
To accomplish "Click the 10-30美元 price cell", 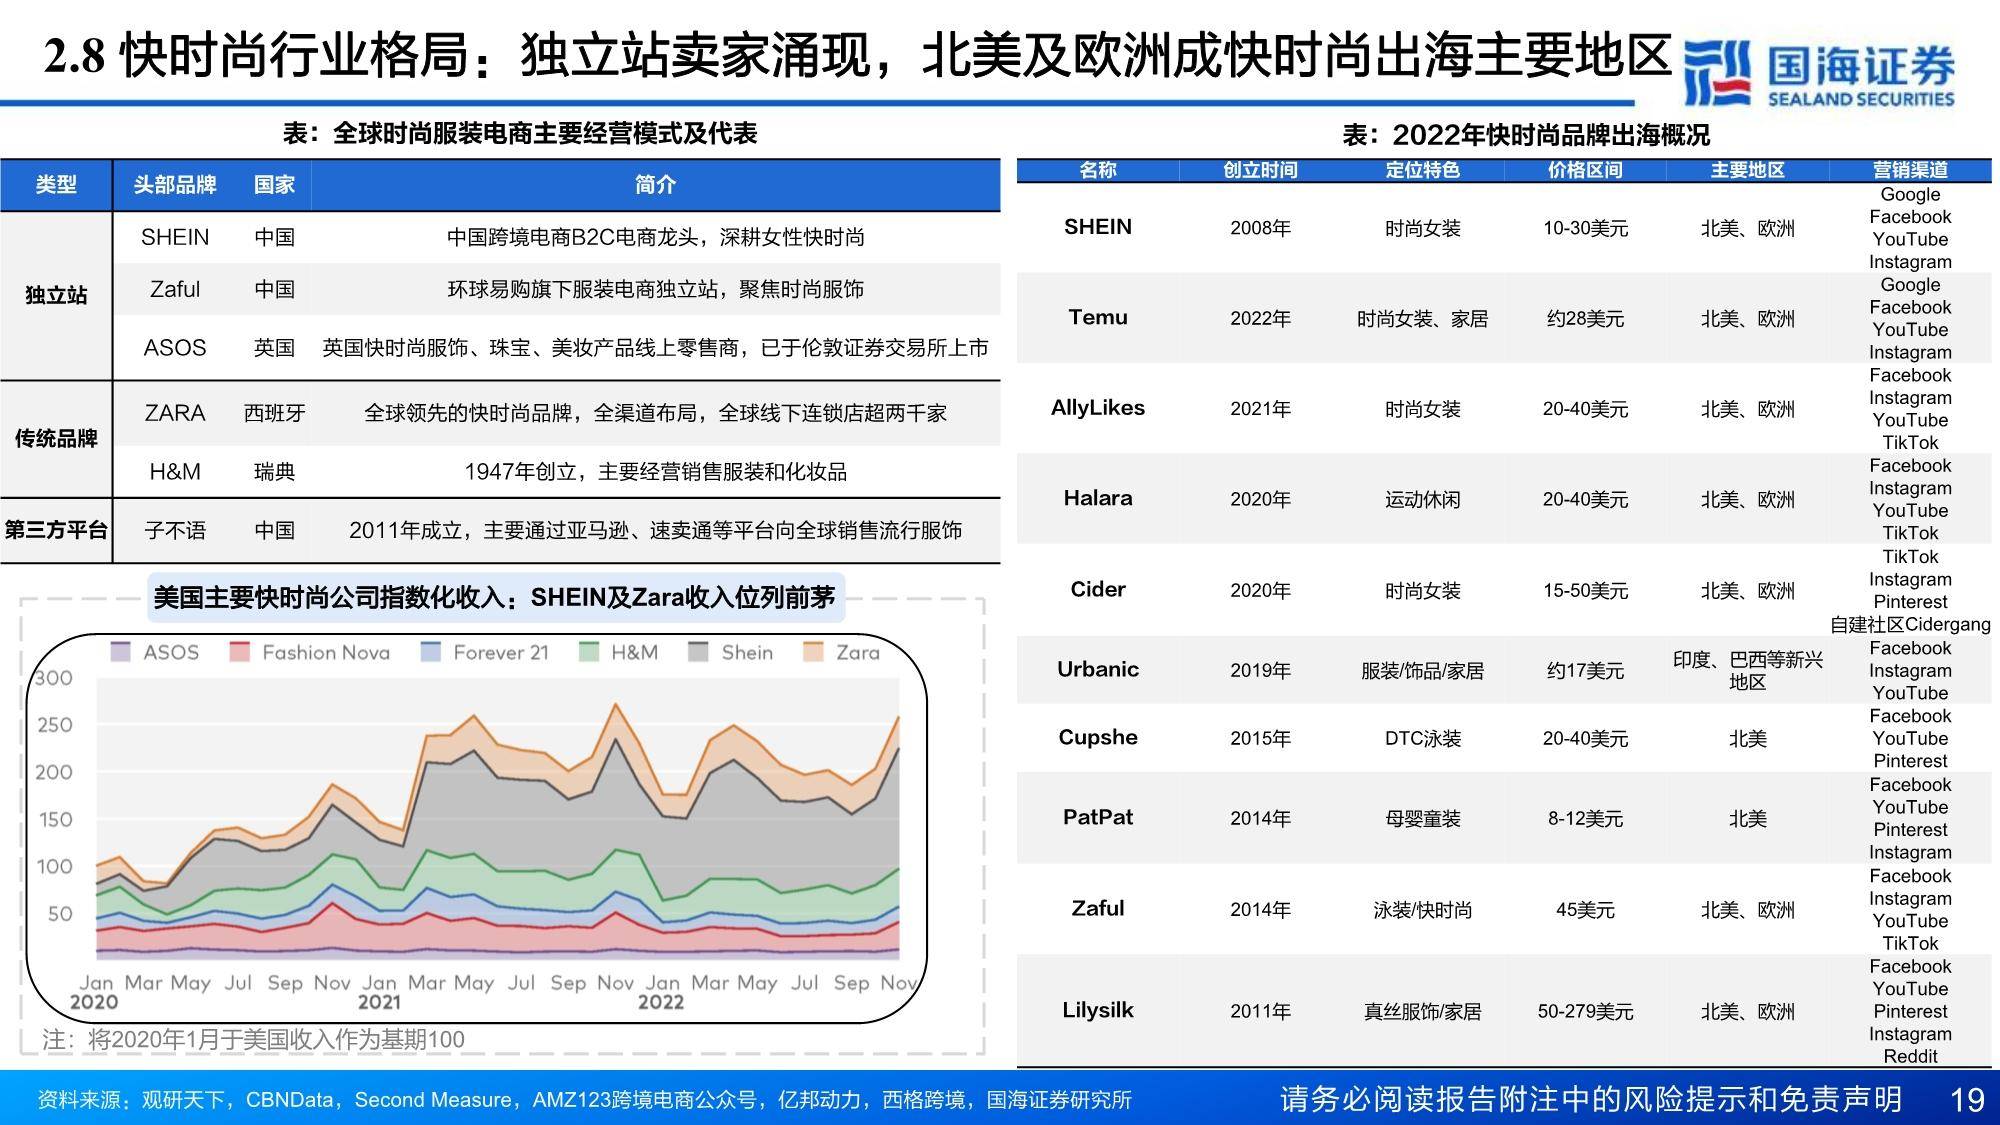I will point(1585,228).
